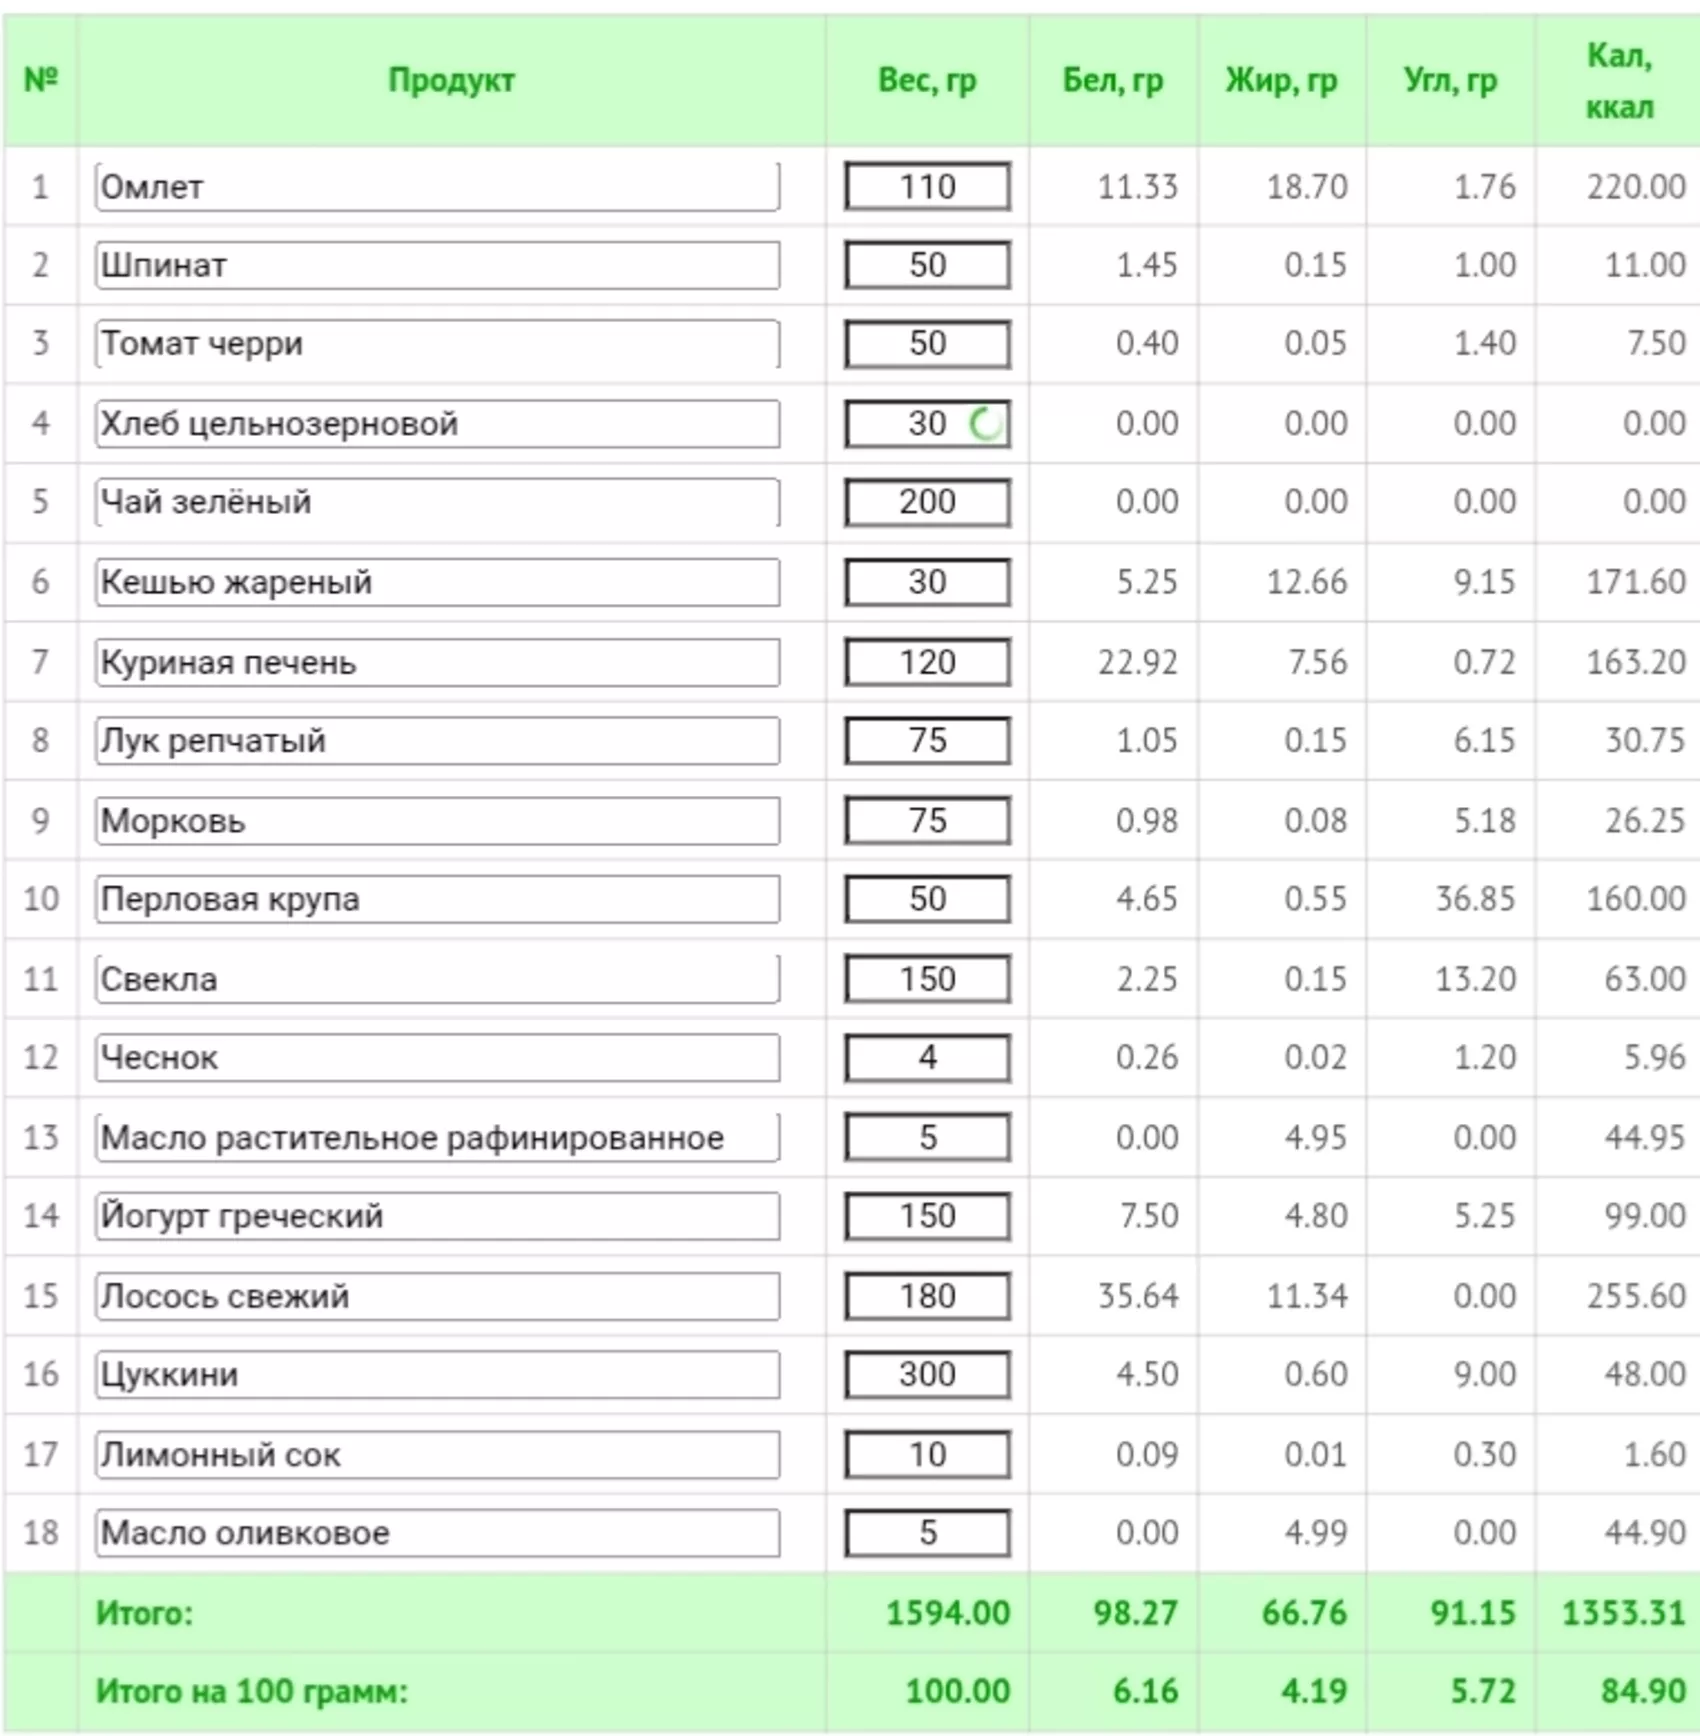Click total weight value 1594.00
This screenshot has height=1736, width=1700.
pos(948,1613)
